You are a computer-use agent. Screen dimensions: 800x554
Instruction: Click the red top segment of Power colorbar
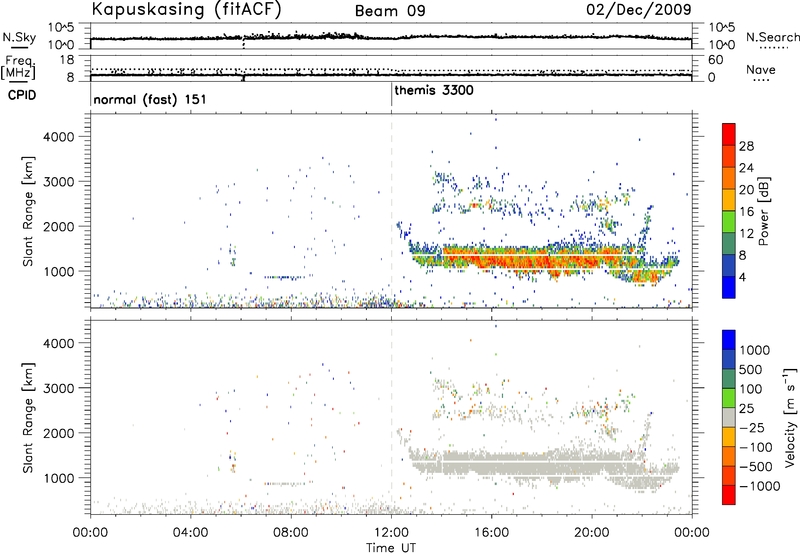[x=729, y=134]
